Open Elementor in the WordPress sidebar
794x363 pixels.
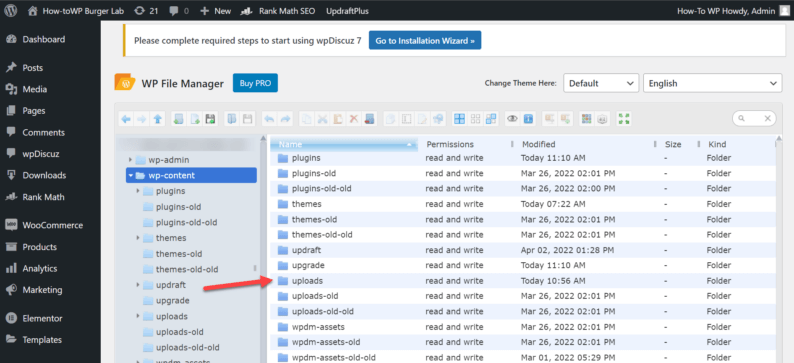43,318
